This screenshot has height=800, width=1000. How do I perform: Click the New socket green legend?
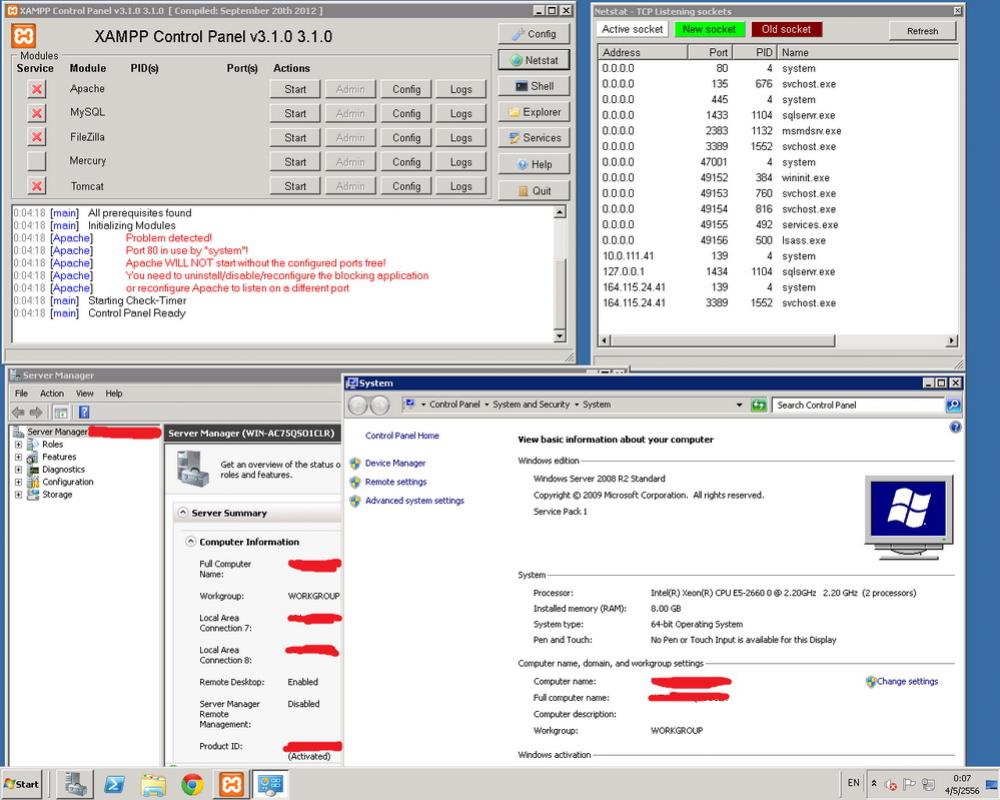(x=709, y=29)
